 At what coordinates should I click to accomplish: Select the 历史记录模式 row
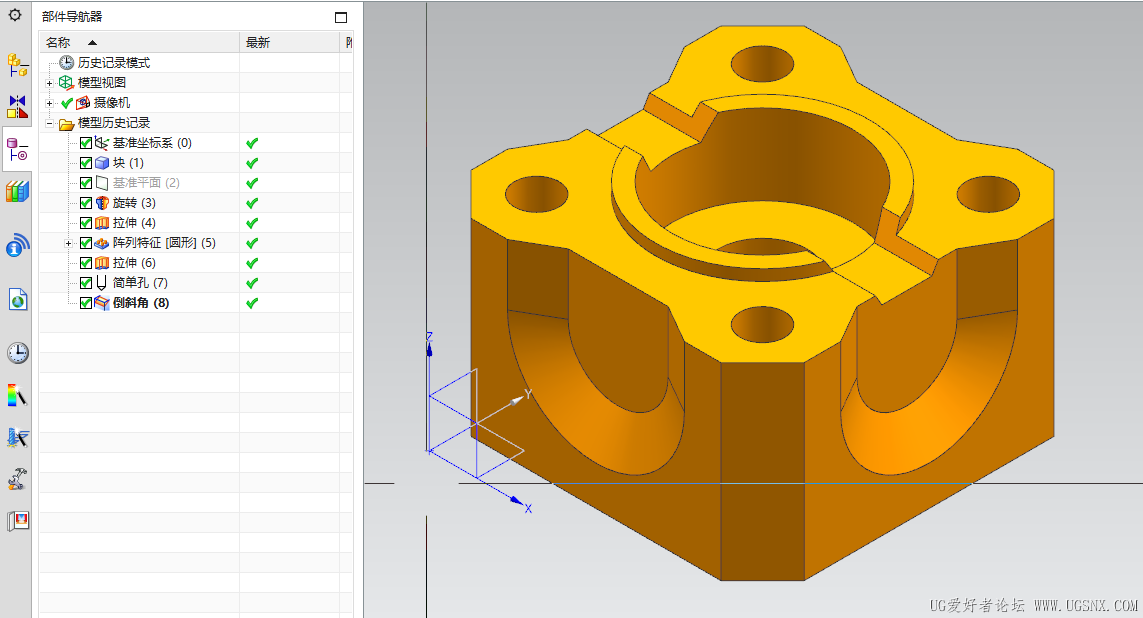[x=114, y=63]
